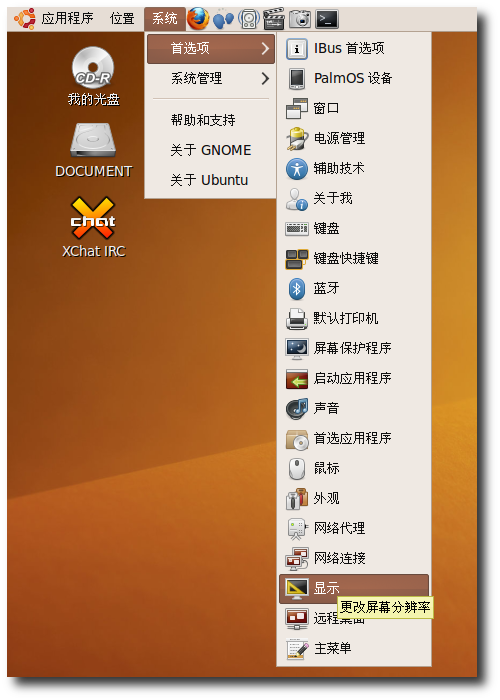Open the clapperboard video launcher icon
Image resolution: width=500 pixels, height=700 pixels.
274,19
